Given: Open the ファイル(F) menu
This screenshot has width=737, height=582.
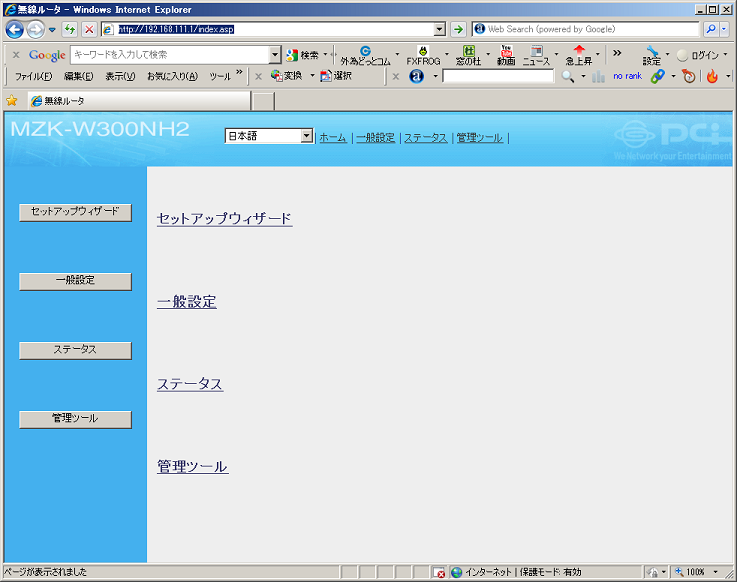Looking at the screenshot, I should (x=33, y=76).
